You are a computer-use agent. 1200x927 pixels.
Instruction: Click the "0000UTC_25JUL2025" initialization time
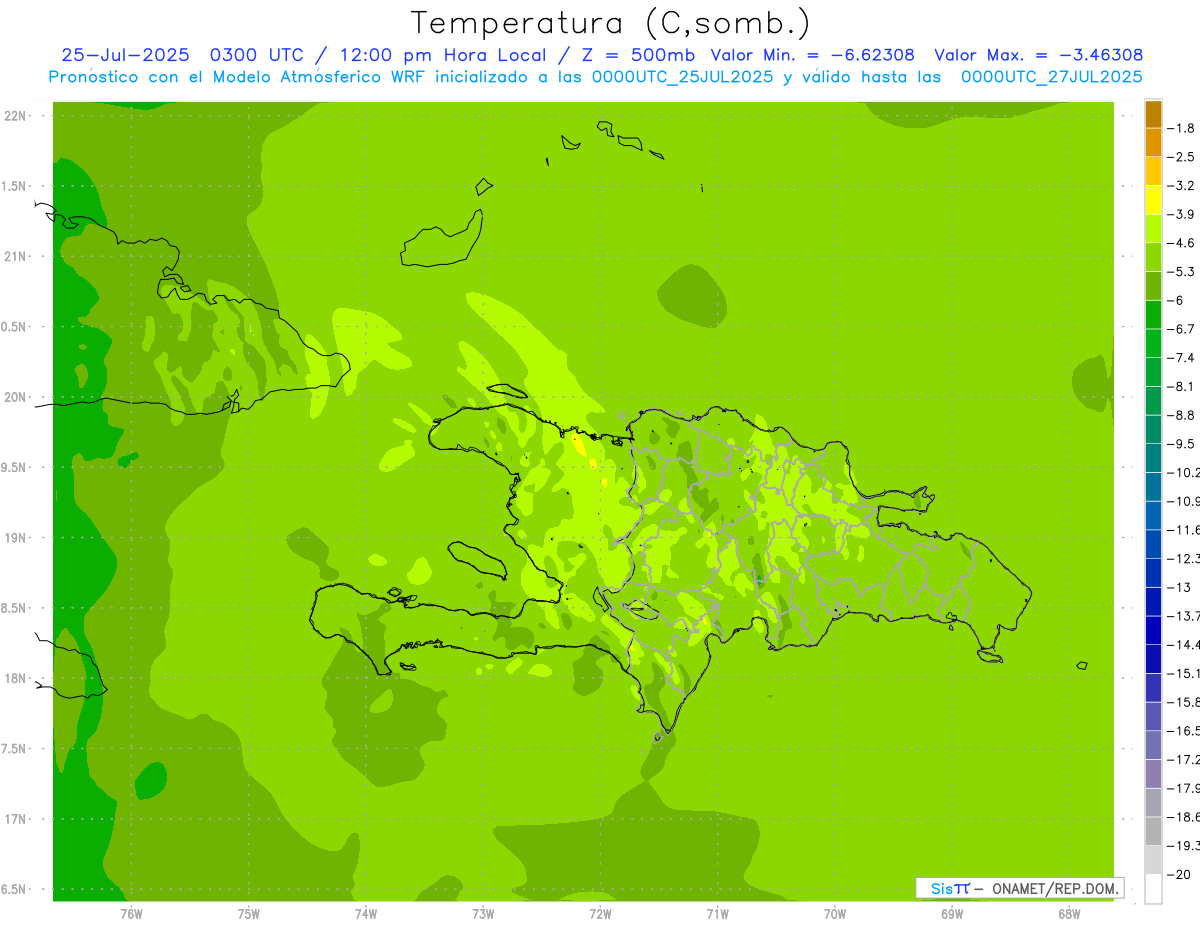pos(682,77)
